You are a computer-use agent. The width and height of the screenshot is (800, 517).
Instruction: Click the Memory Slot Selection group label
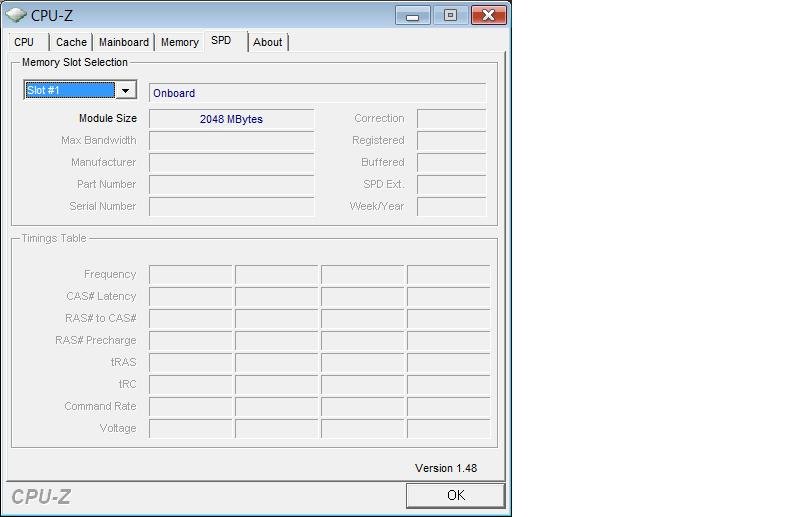pos(74,62)
